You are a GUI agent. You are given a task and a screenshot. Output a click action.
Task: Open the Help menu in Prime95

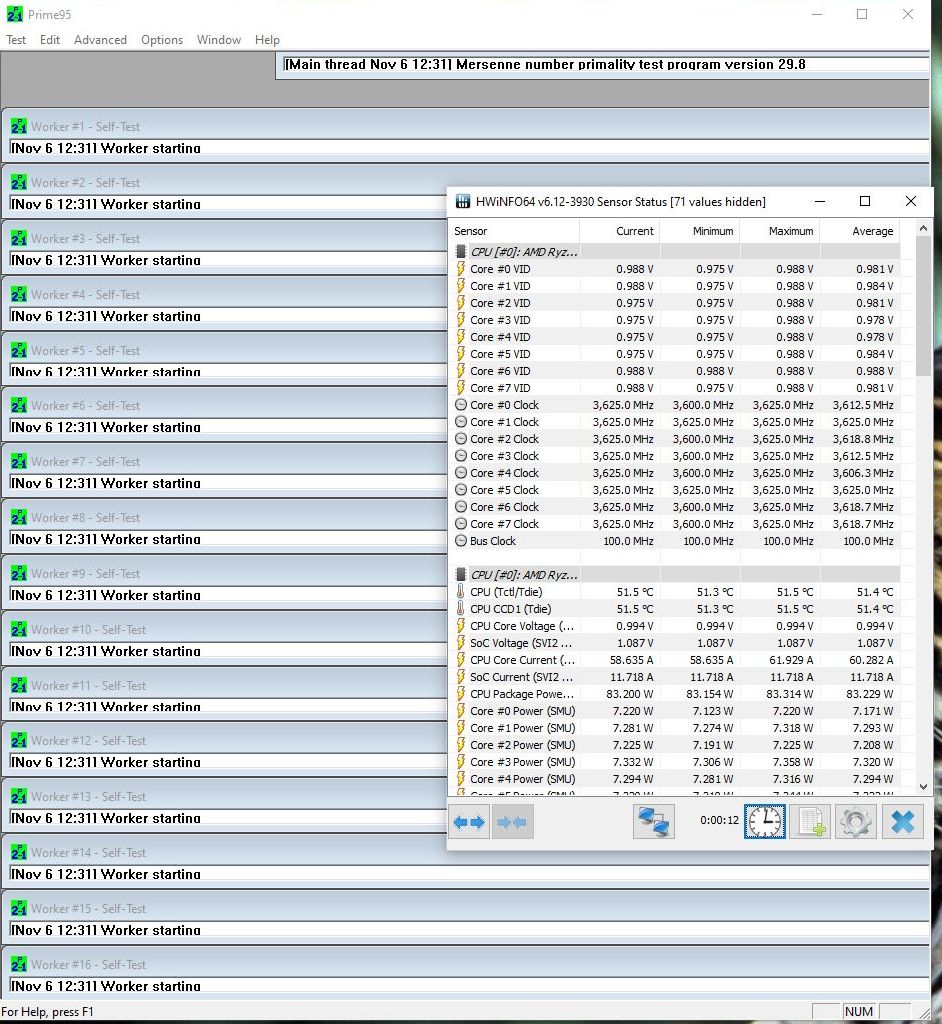[x=267, y=40]
